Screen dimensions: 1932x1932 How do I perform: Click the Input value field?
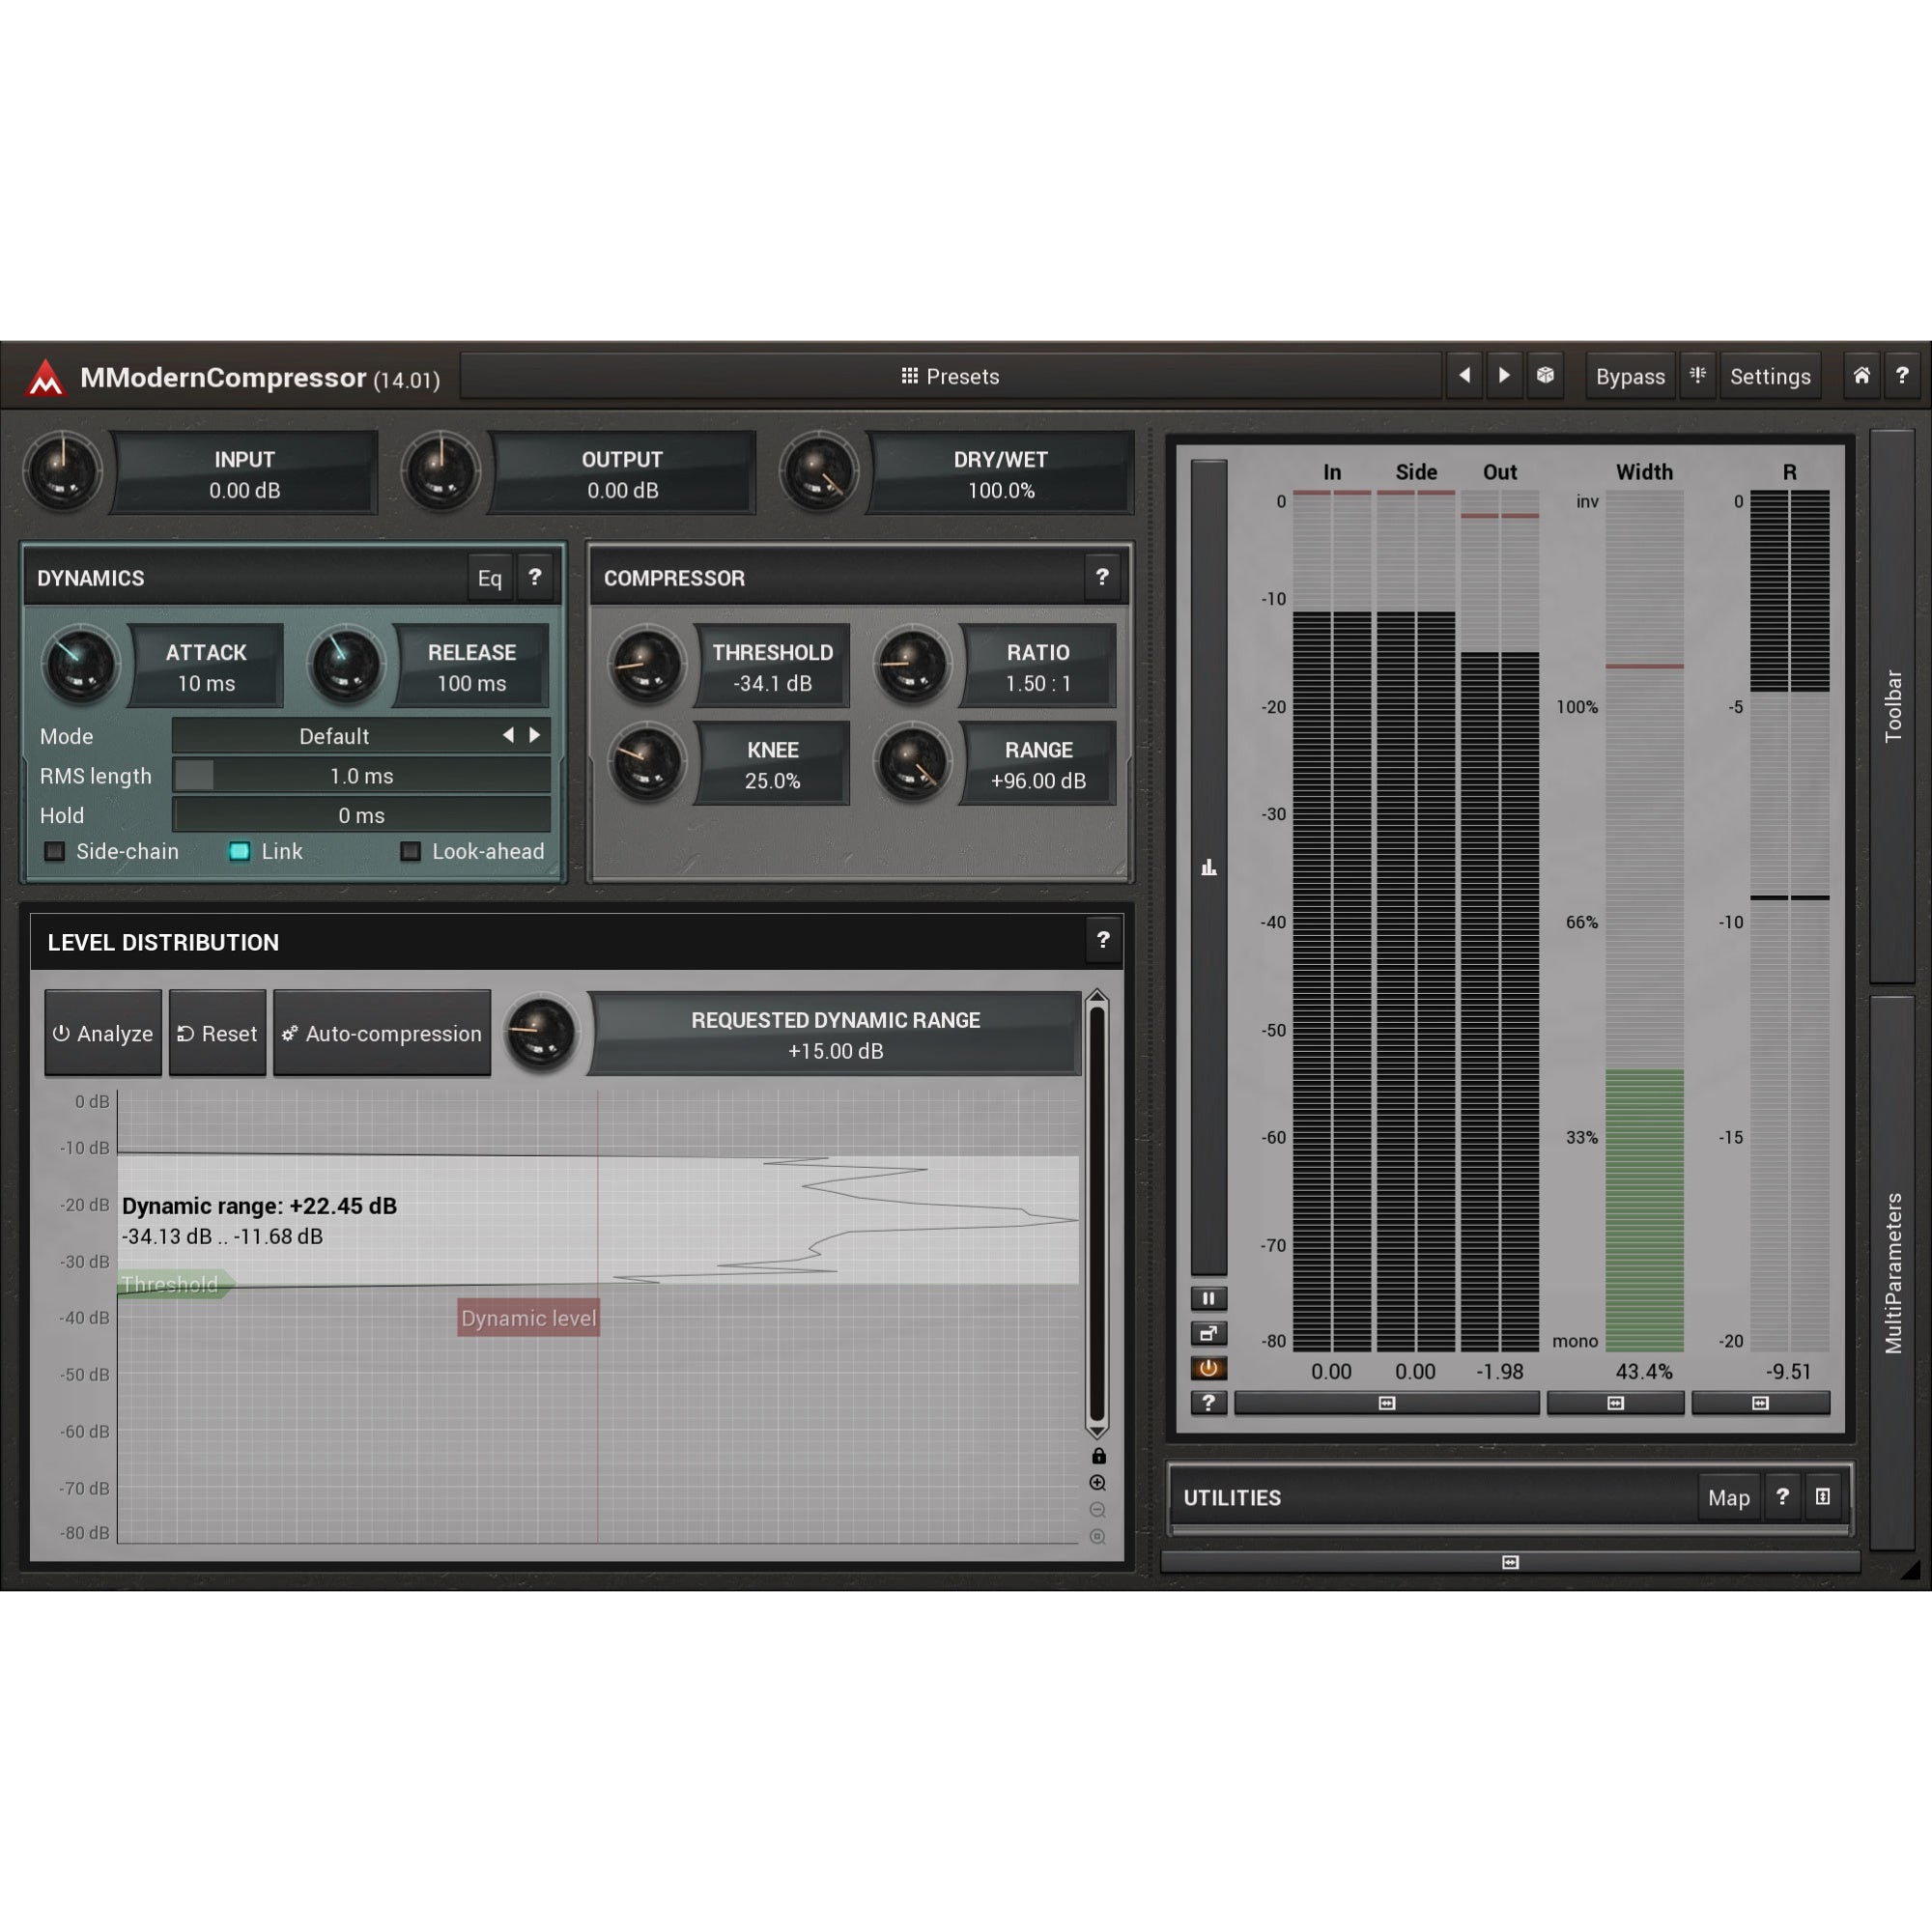click(244, 474)
